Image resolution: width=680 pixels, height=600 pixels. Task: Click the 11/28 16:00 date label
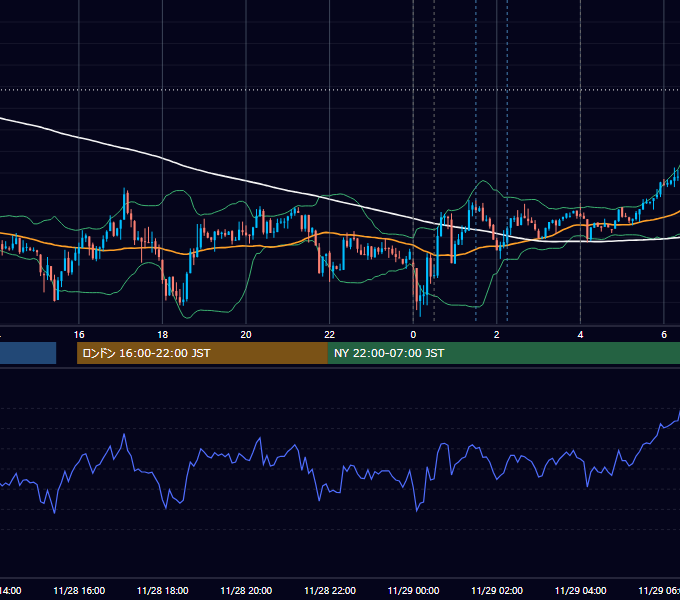79,590
